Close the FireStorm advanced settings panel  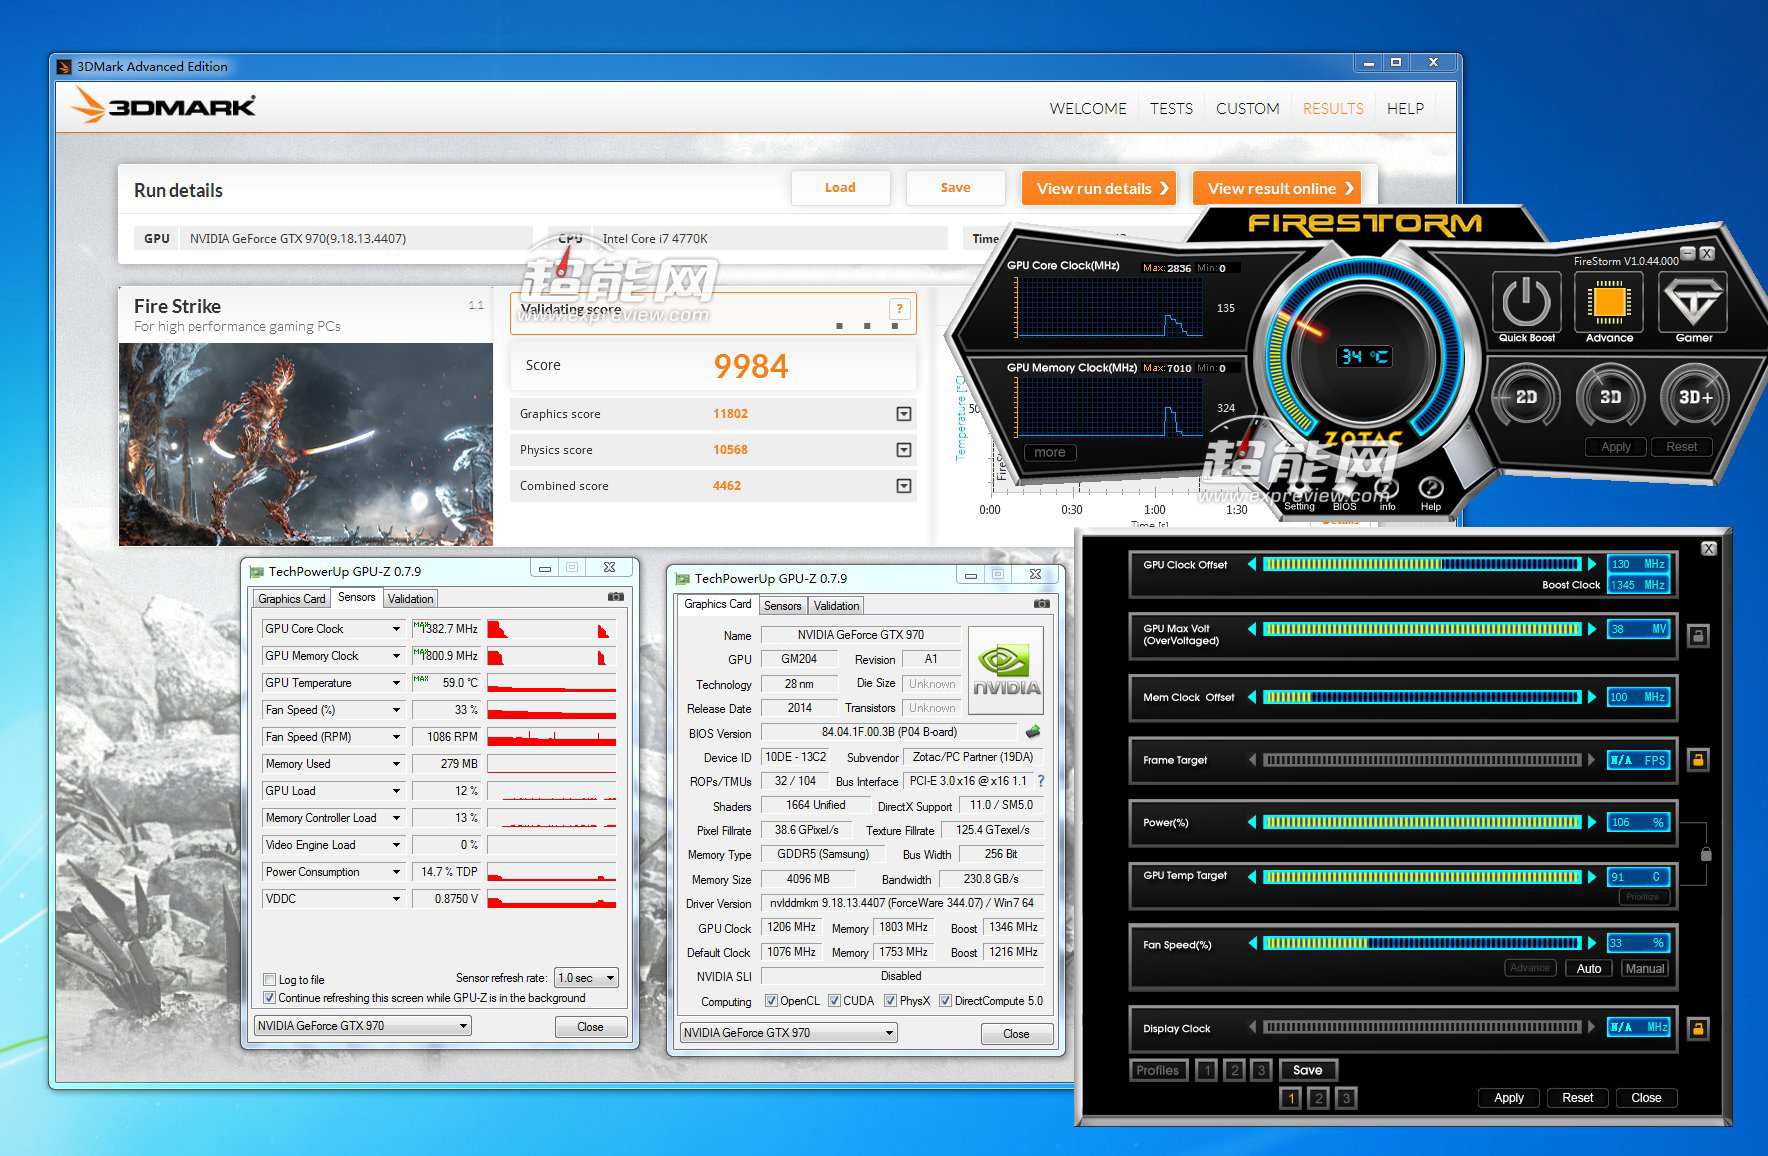(x=1709, y=548)
